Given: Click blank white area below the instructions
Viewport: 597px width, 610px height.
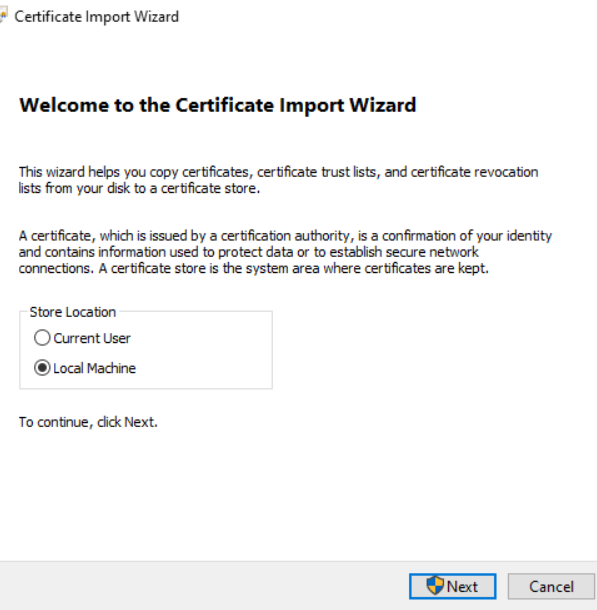Looking at the screenshot, I should (x=296, y=494).
